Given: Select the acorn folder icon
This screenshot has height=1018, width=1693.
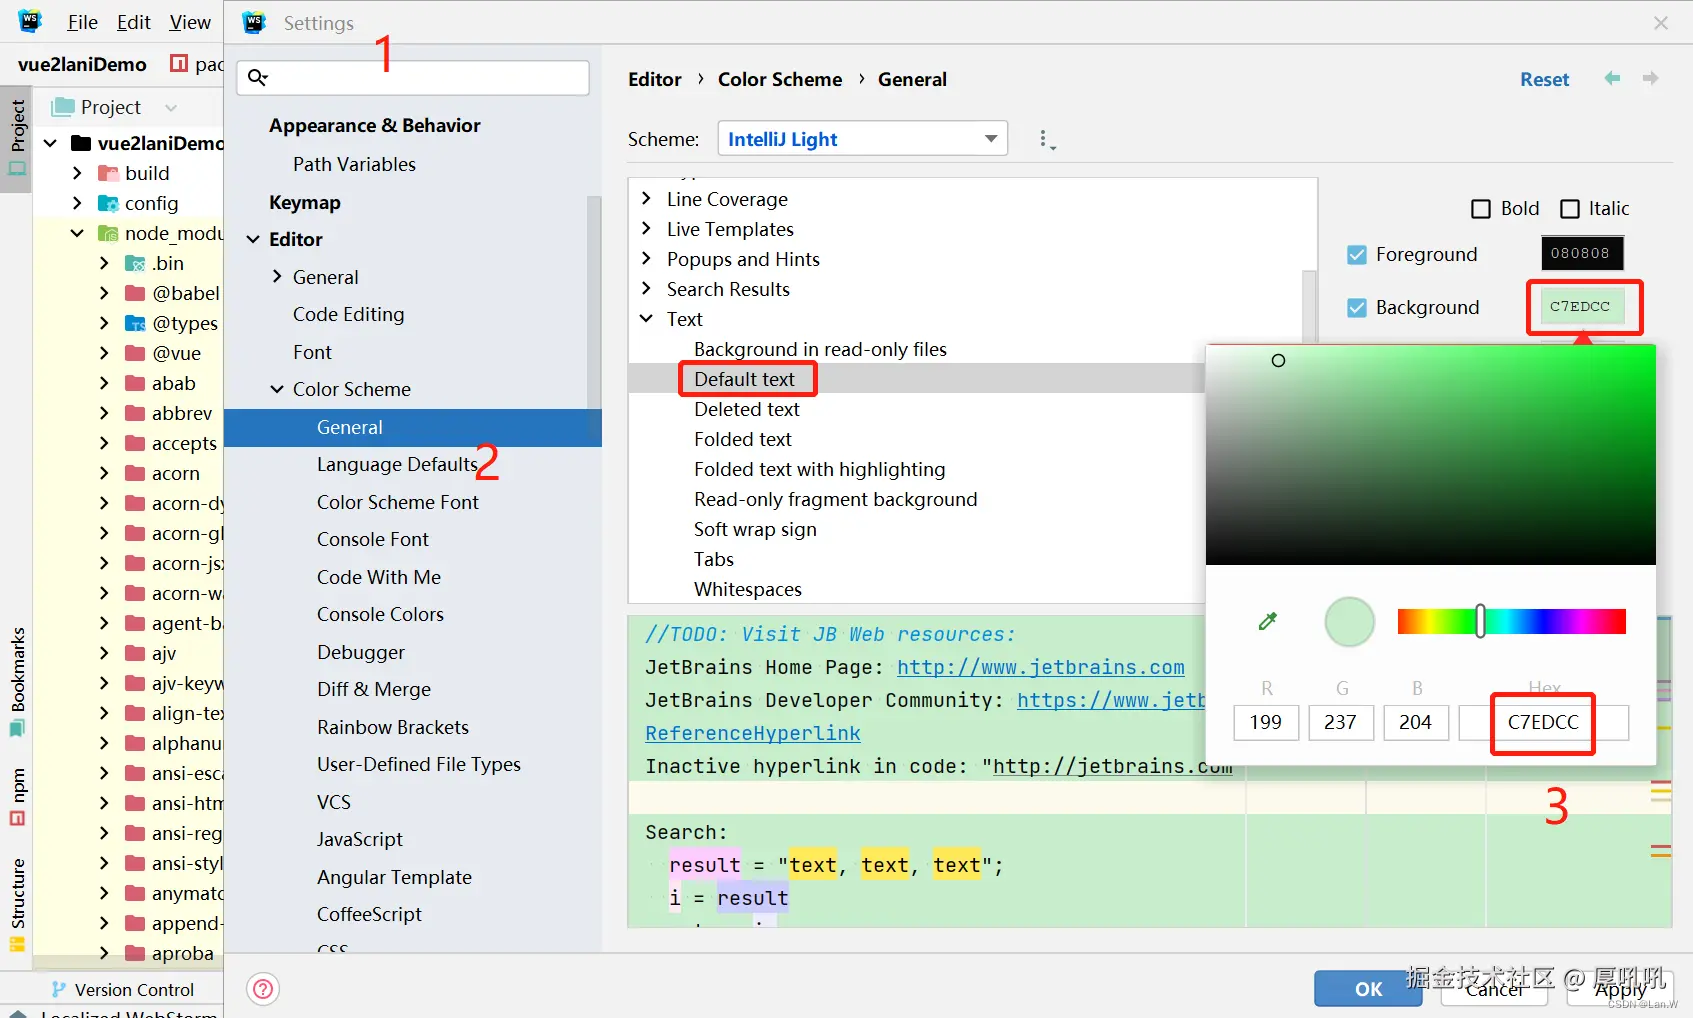Looking at the screenshot, I should 135,473.
